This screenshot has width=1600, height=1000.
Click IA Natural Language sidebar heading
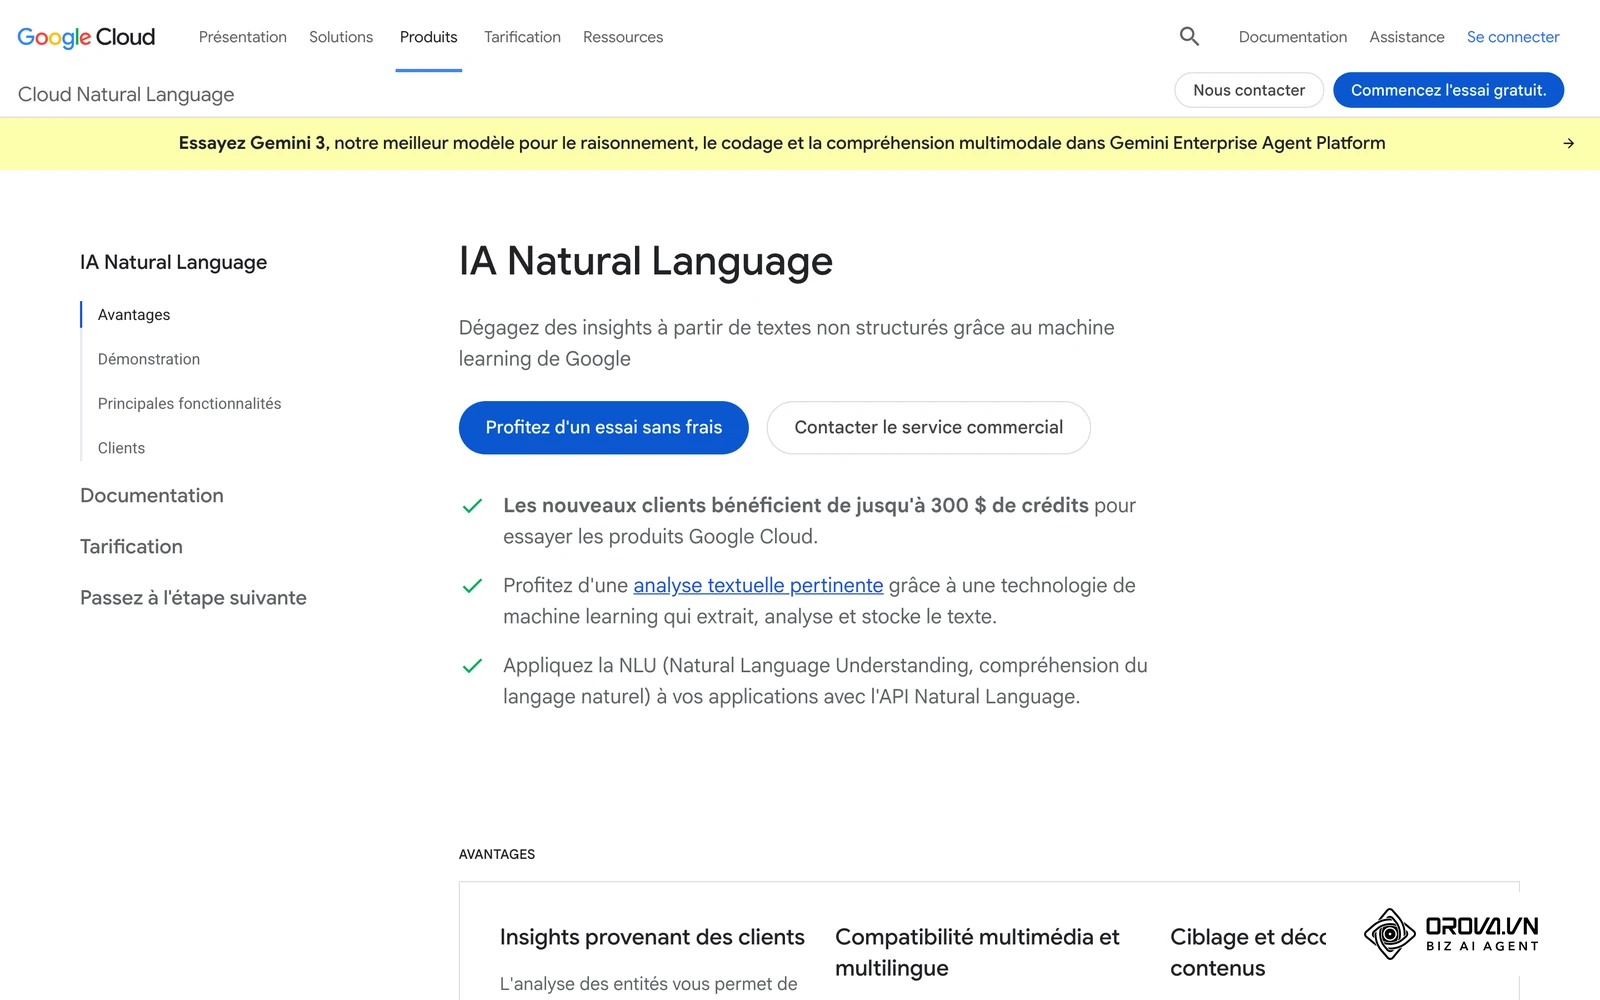click(x=173, y=262)
